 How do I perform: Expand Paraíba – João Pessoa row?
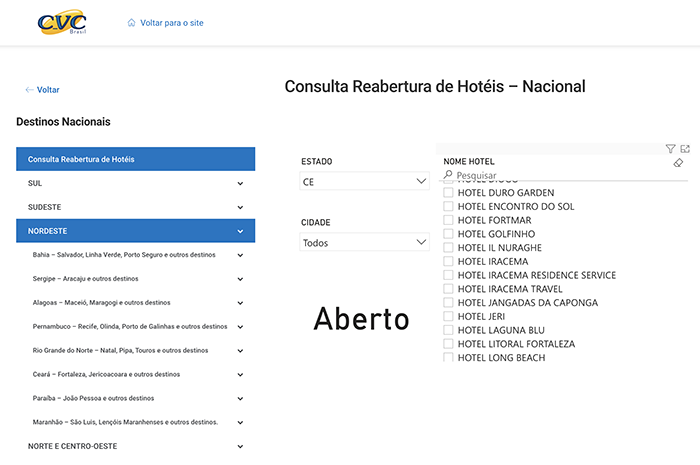coord(136,398)
